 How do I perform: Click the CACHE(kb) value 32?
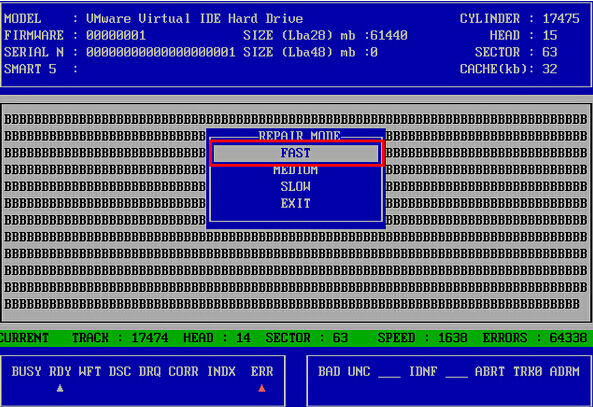(x=550, y=69)
